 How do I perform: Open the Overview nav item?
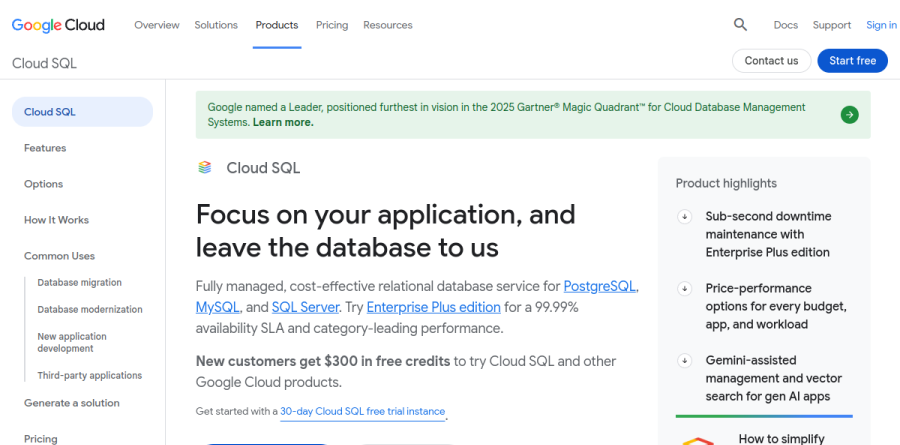[x=157, y=25]
